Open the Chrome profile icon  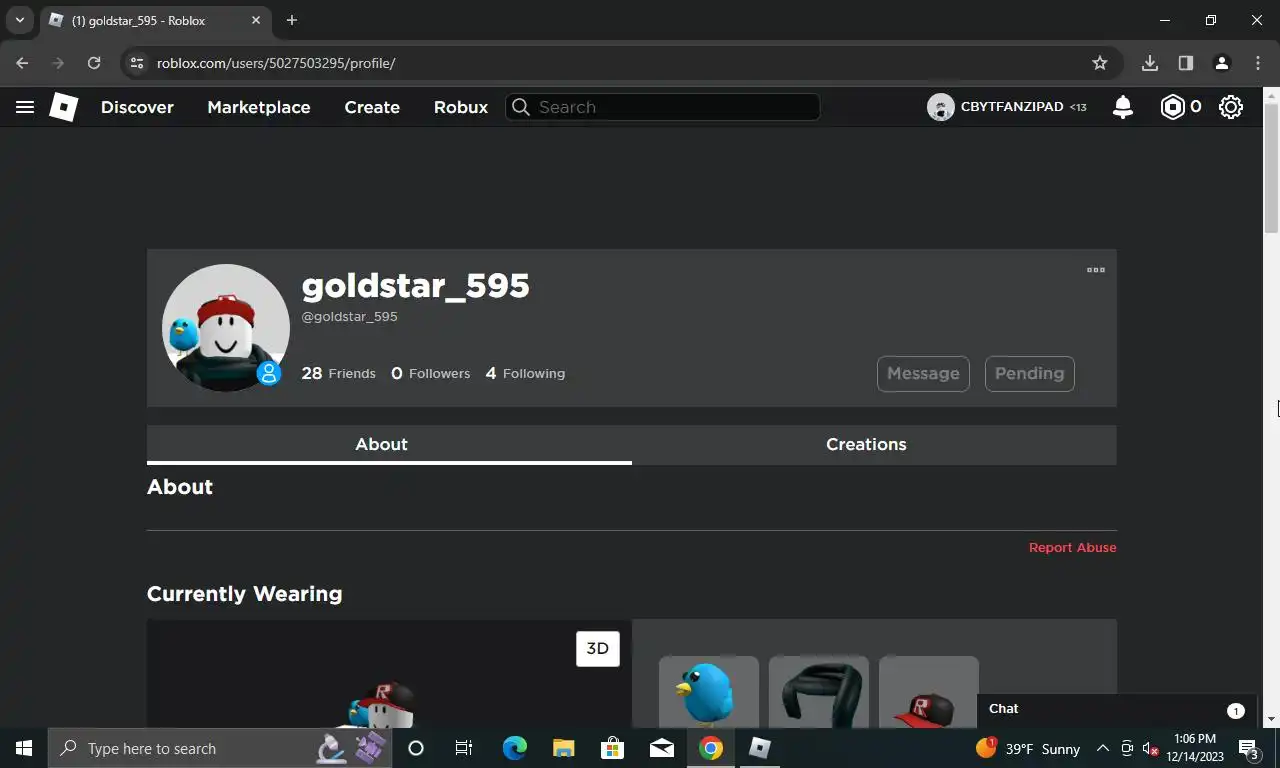pos(1221,63)
